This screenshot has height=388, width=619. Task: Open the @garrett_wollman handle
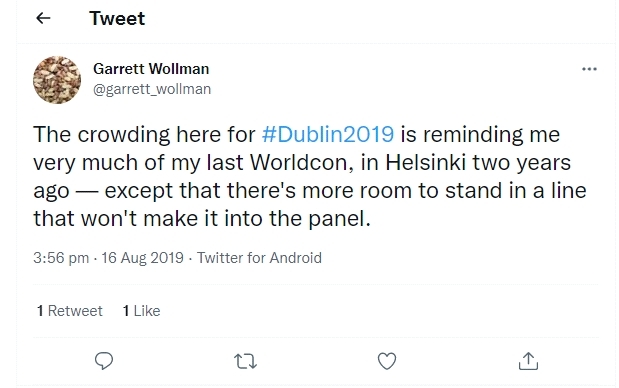tap(152, 89)
